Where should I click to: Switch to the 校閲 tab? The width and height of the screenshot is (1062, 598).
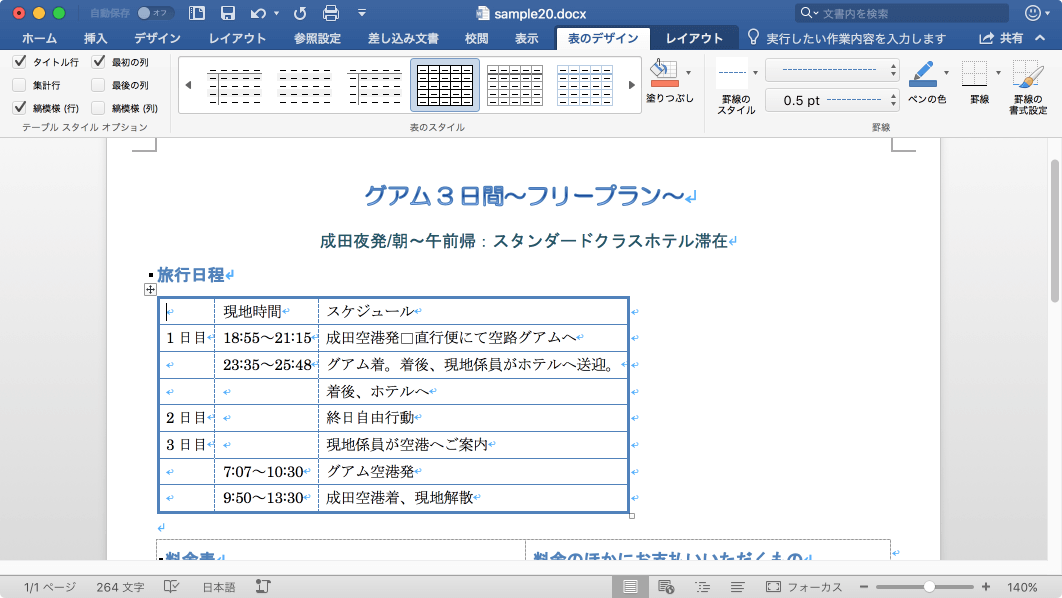(476, 39)
